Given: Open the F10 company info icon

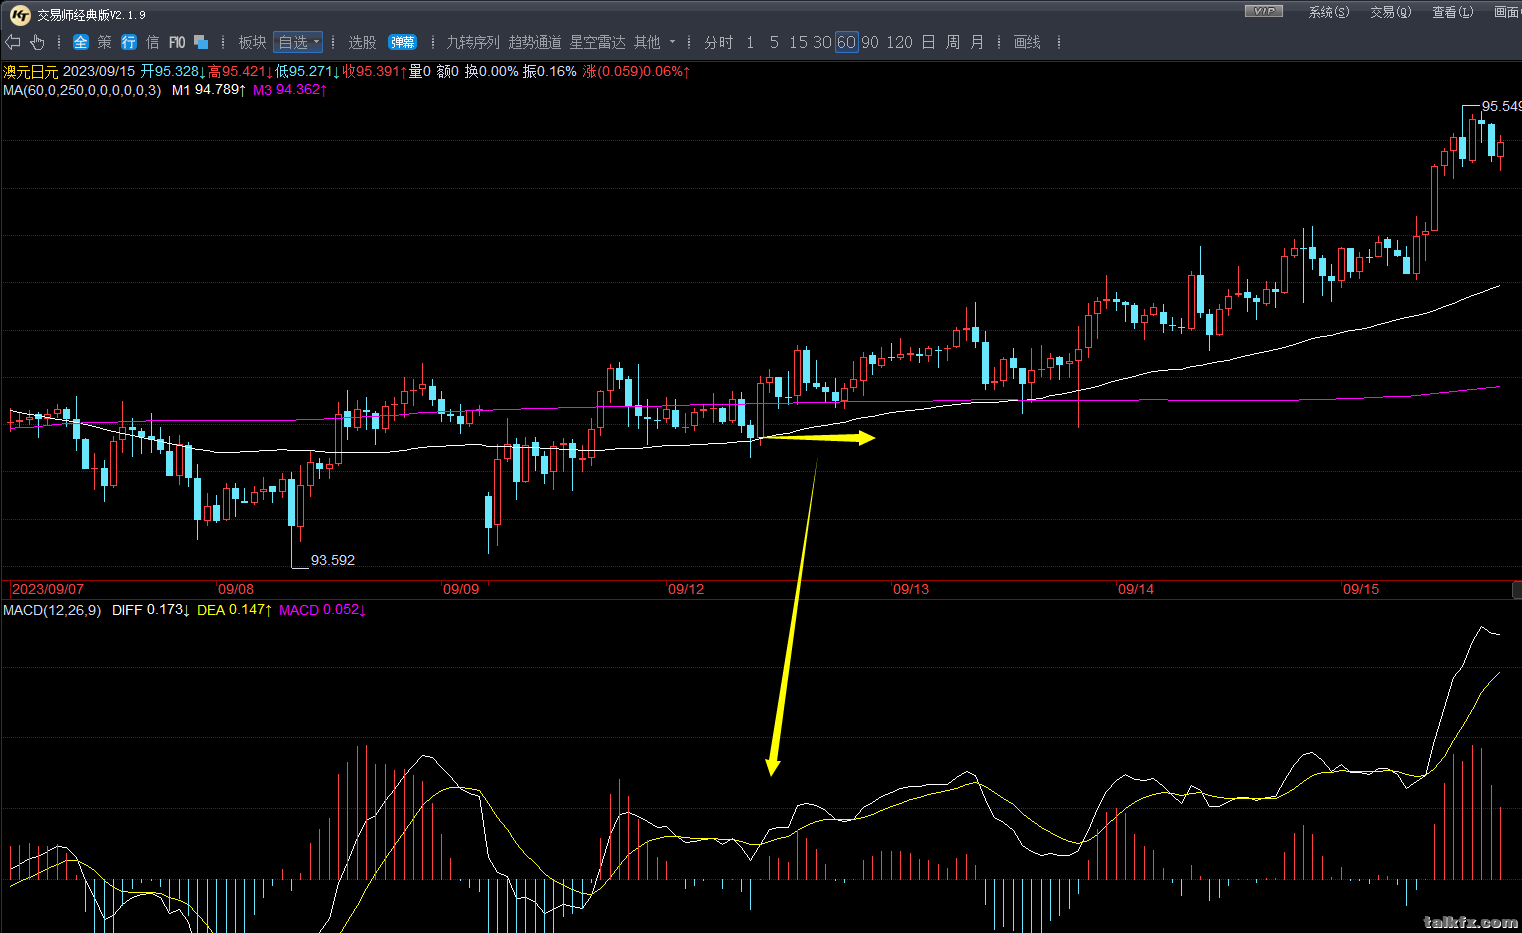Looking at the screenshot, I should (177, 42).
